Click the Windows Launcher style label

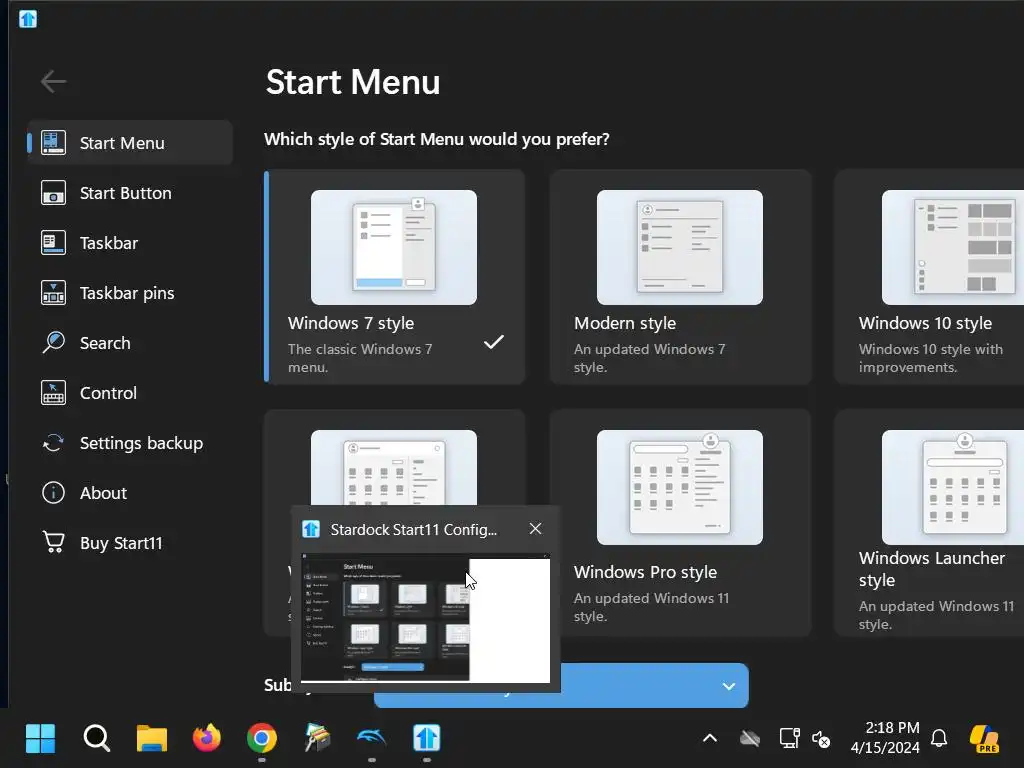point(932,569)
